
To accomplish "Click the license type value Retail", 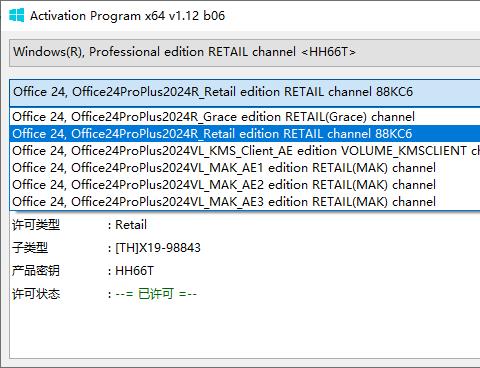I will point(131,225).
